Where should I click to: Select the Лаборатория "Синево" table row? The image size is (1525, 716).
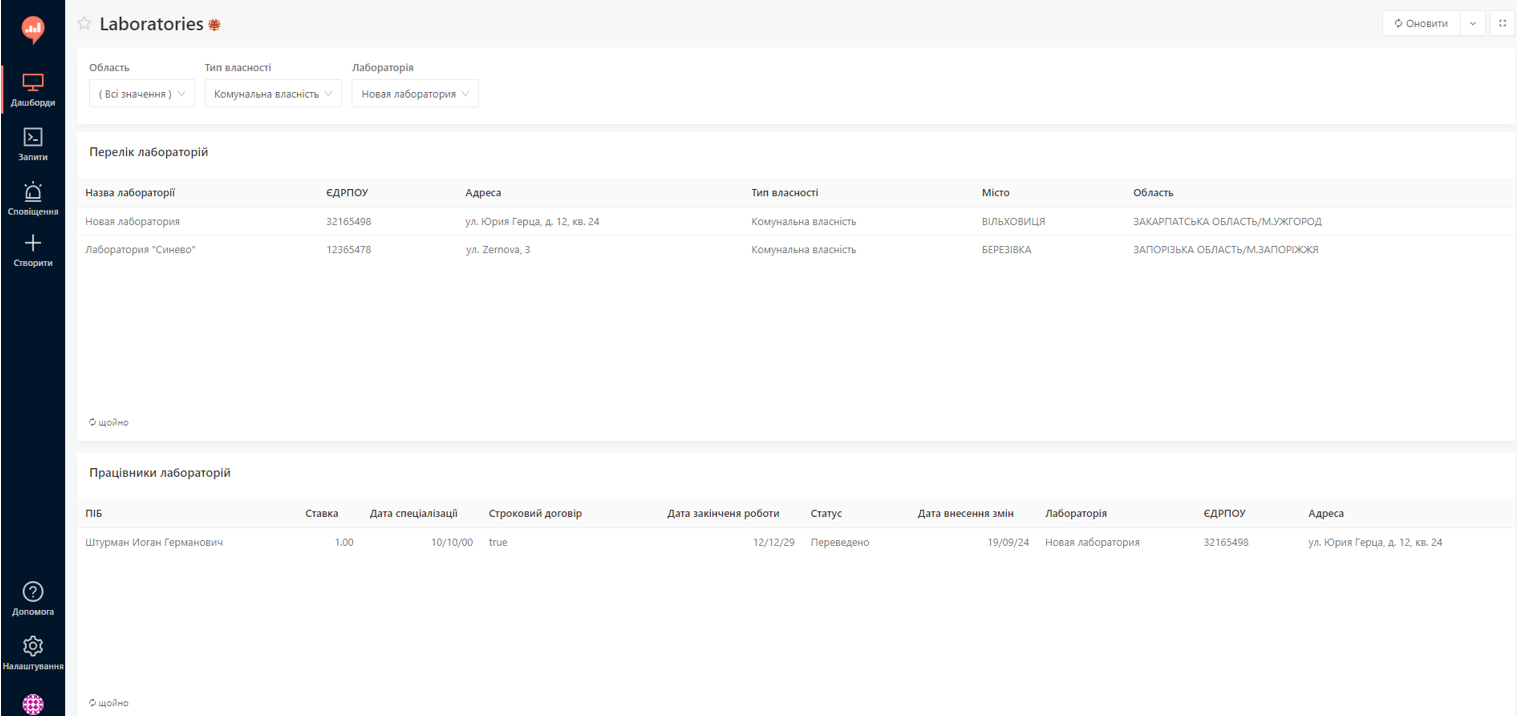pos(796,250)
